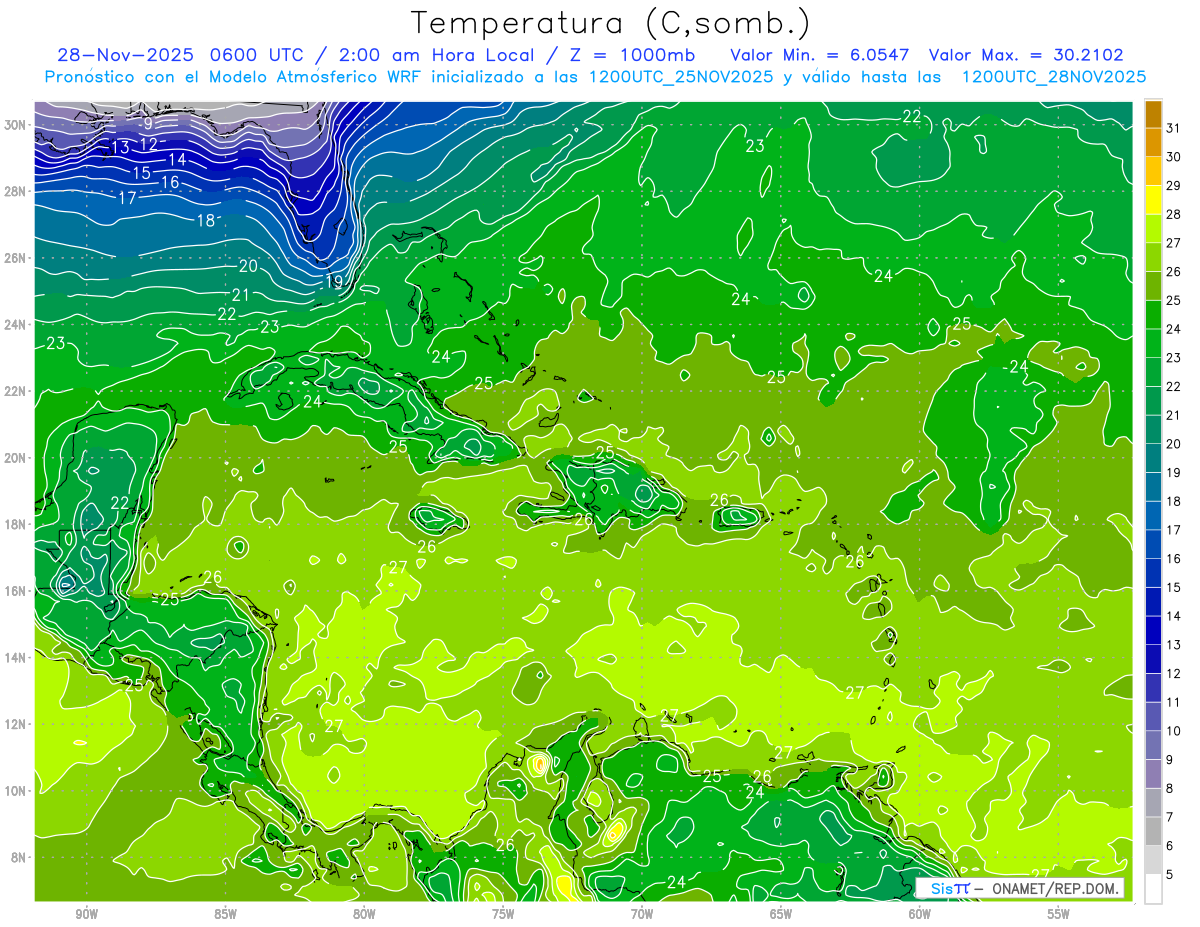1200x927 pixels.
Task: Click the light gray swatch between 5 and 6
Action: pyautogui.click(x=1153, y=860)
